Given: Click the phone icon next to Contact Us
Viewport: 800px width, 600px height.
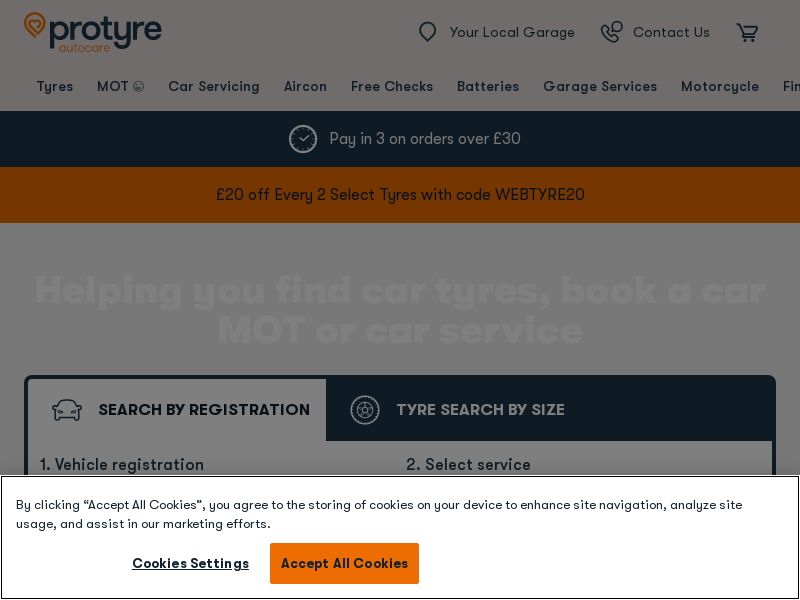Looking at the screenshot, I should (611, 32).
